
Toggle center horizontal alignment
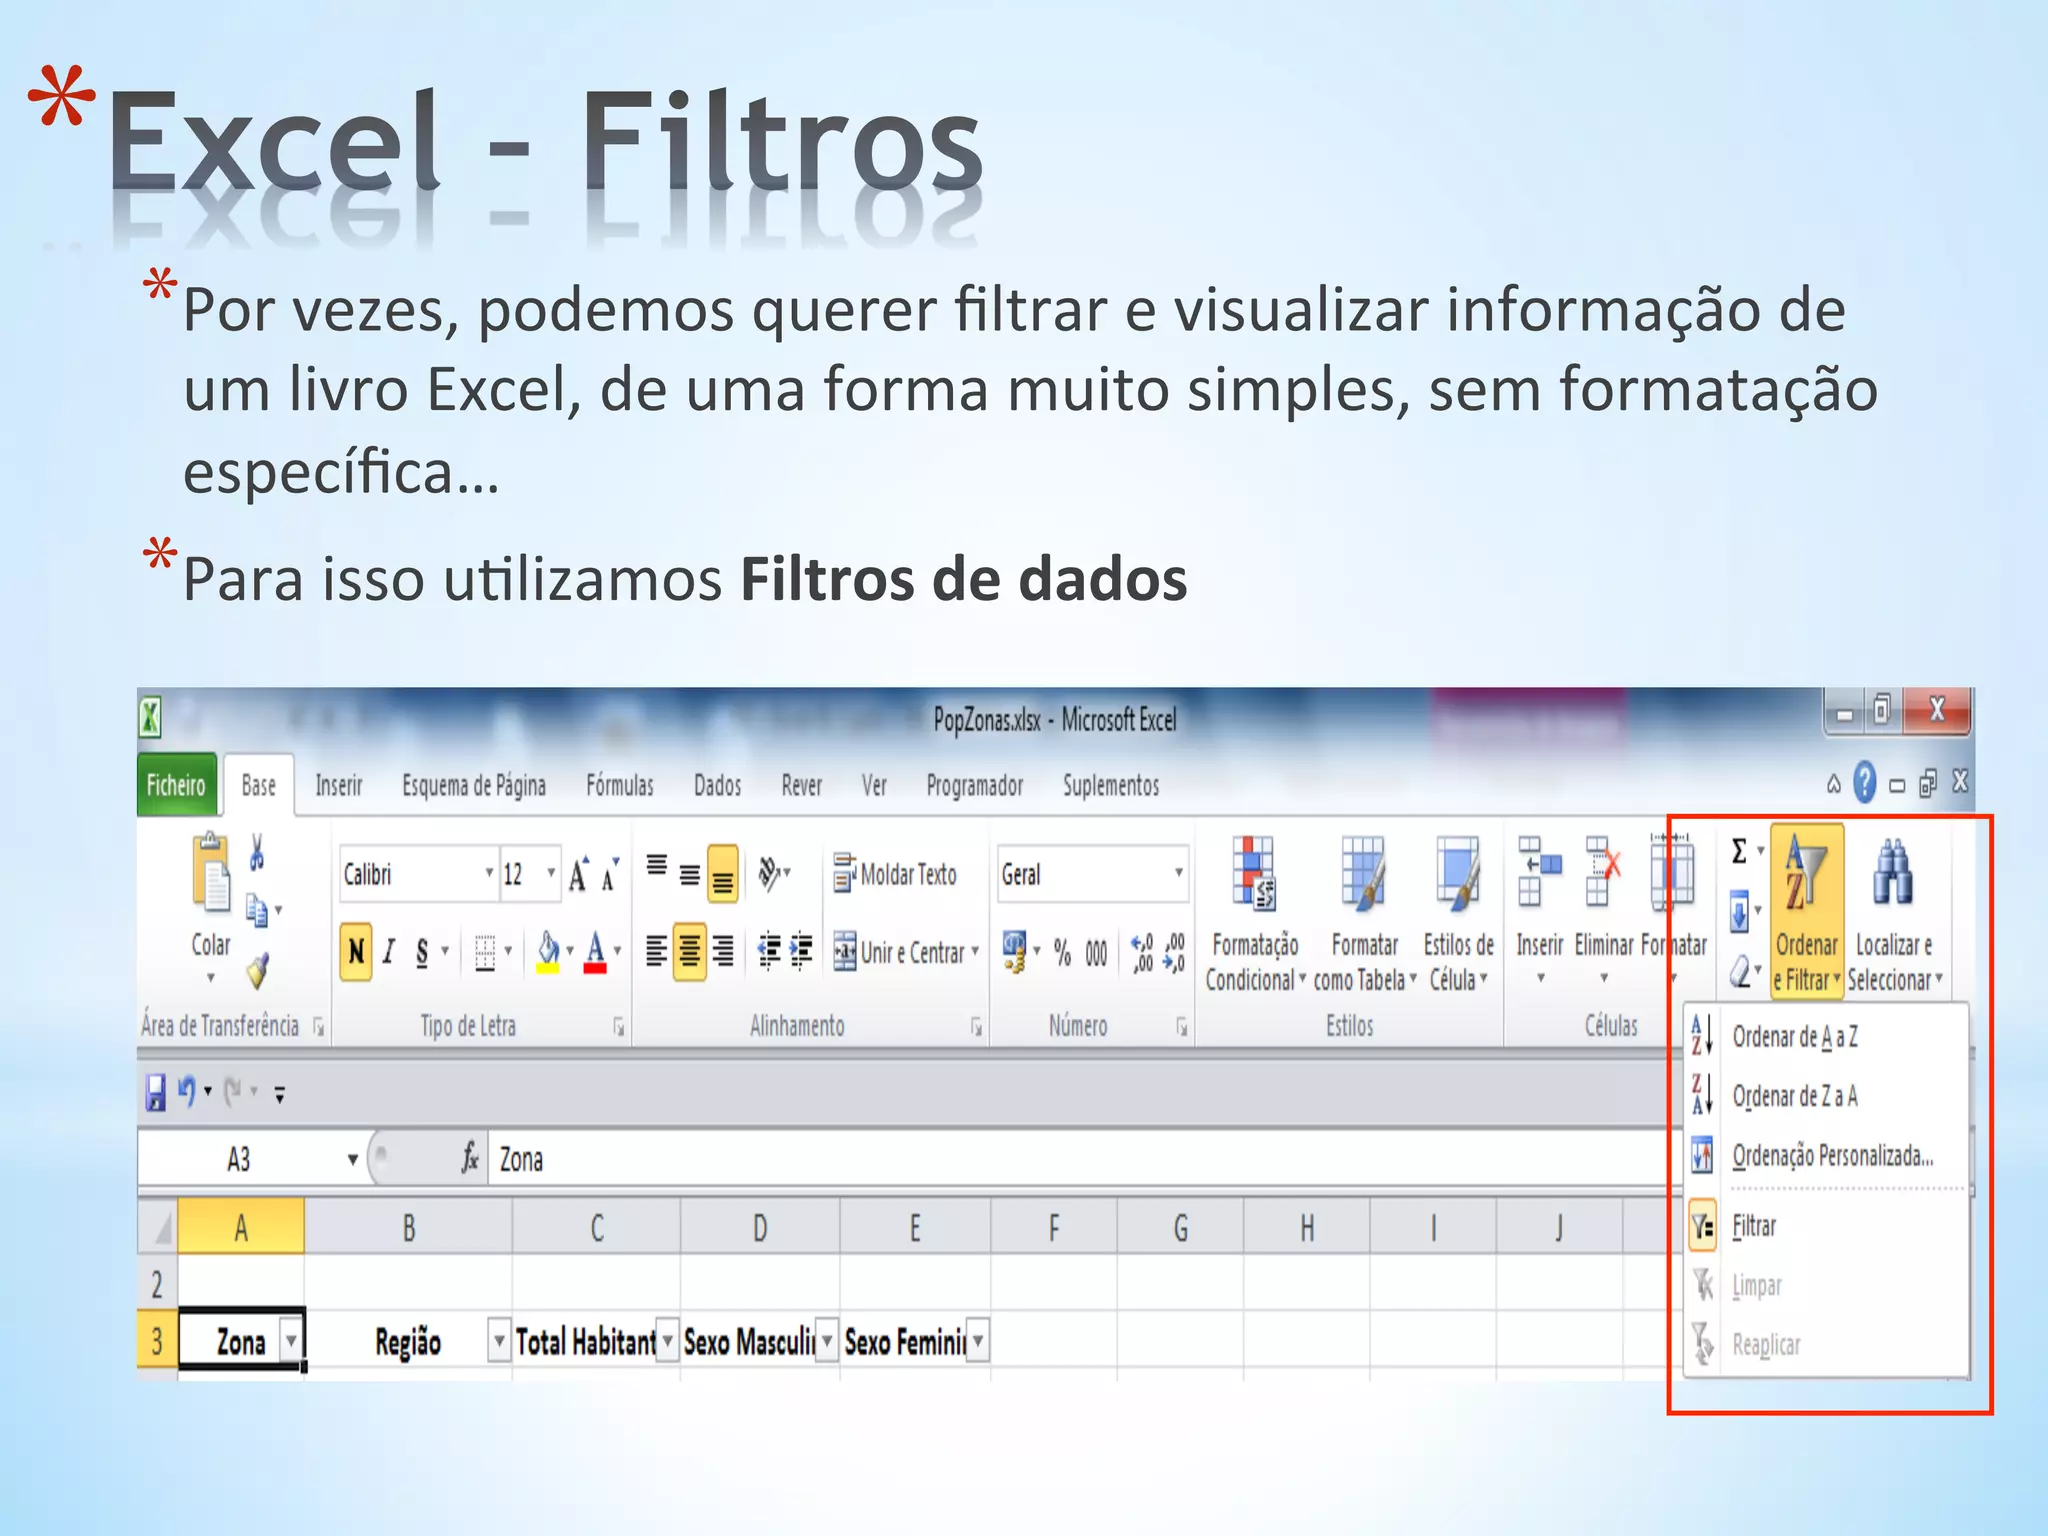click(689, 951)
